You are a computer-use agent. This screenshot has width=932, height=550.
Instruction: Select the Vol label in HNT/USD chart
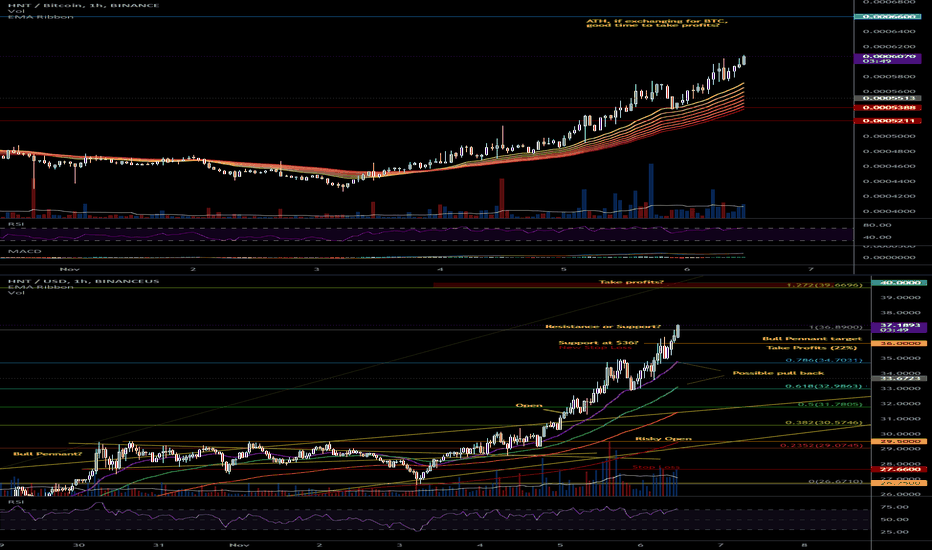pos(16,293)
